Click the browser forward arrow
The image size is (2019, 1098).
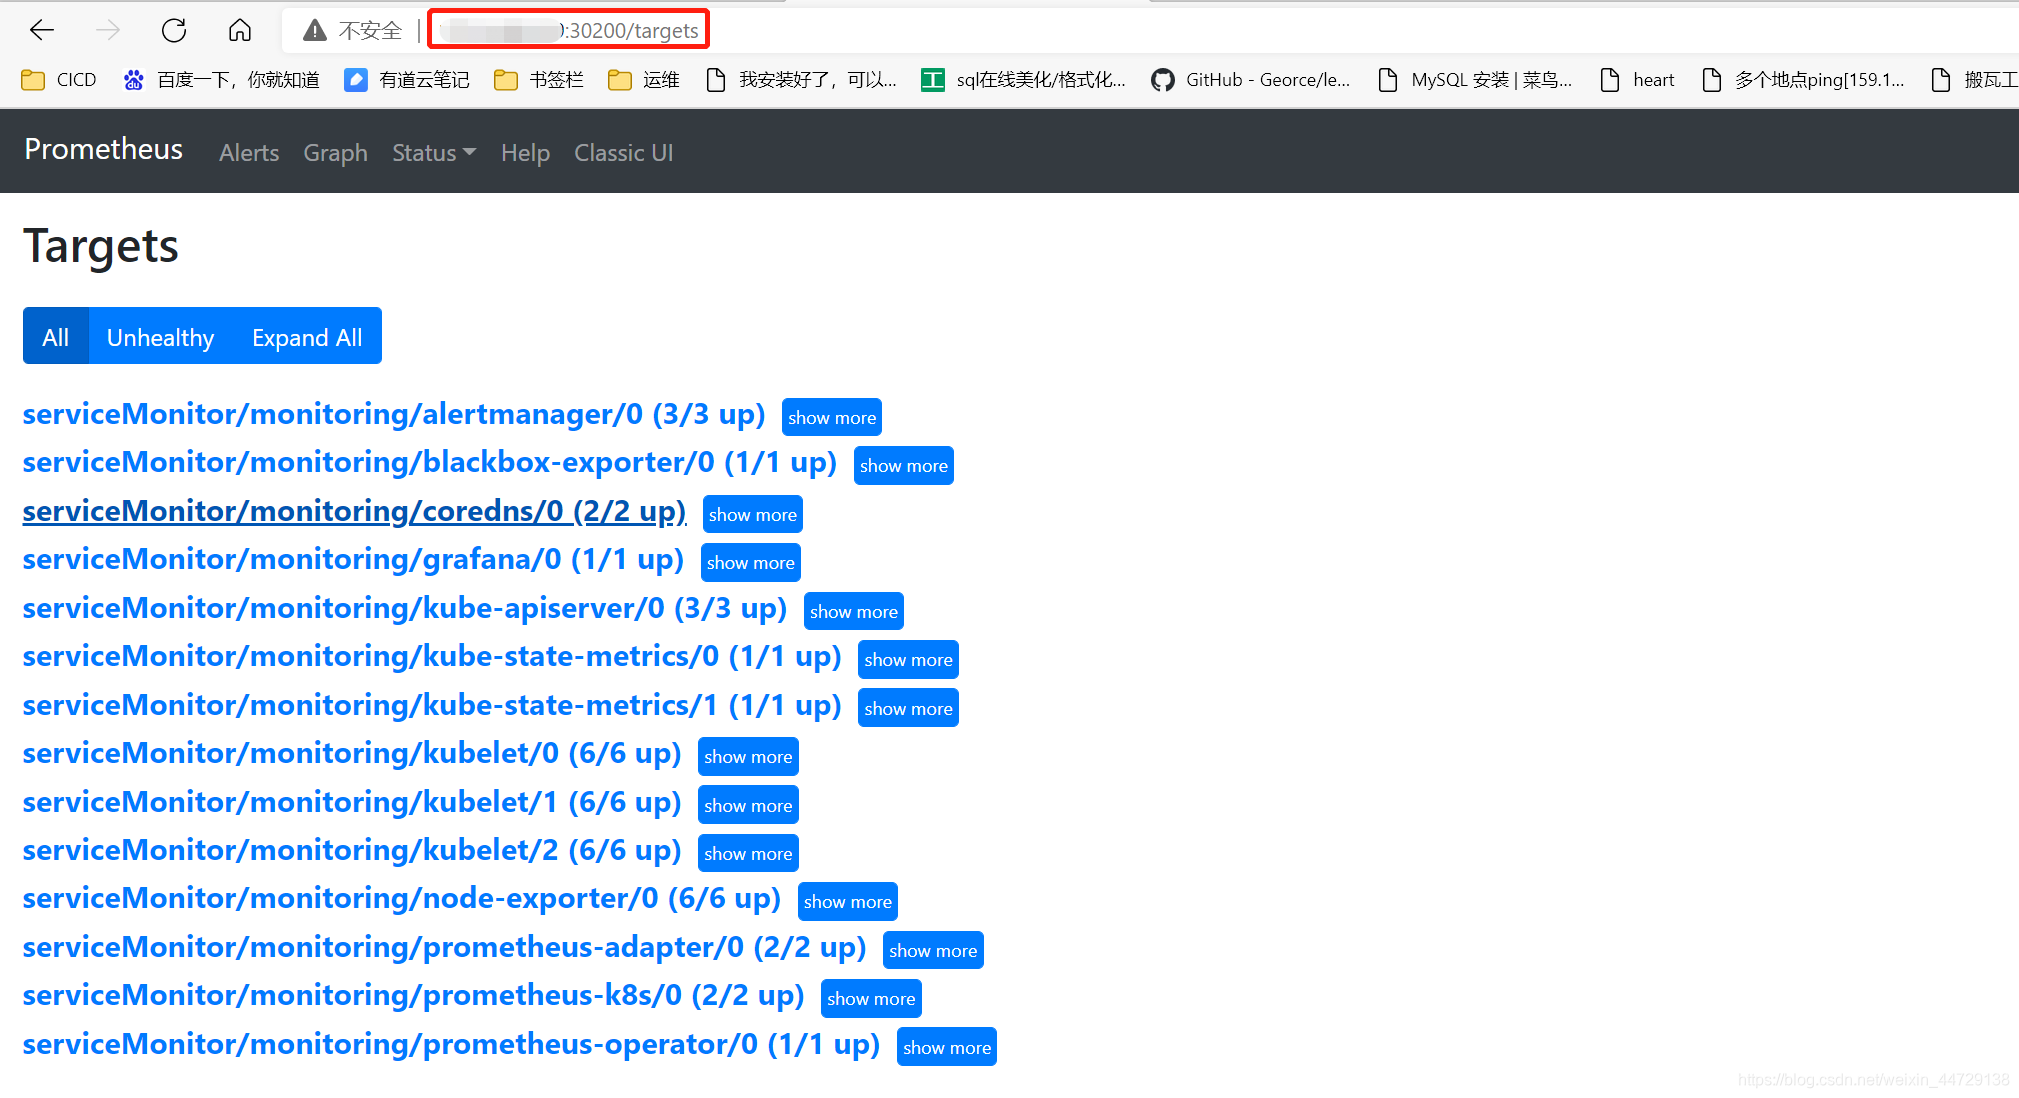(x=108, y=30)
